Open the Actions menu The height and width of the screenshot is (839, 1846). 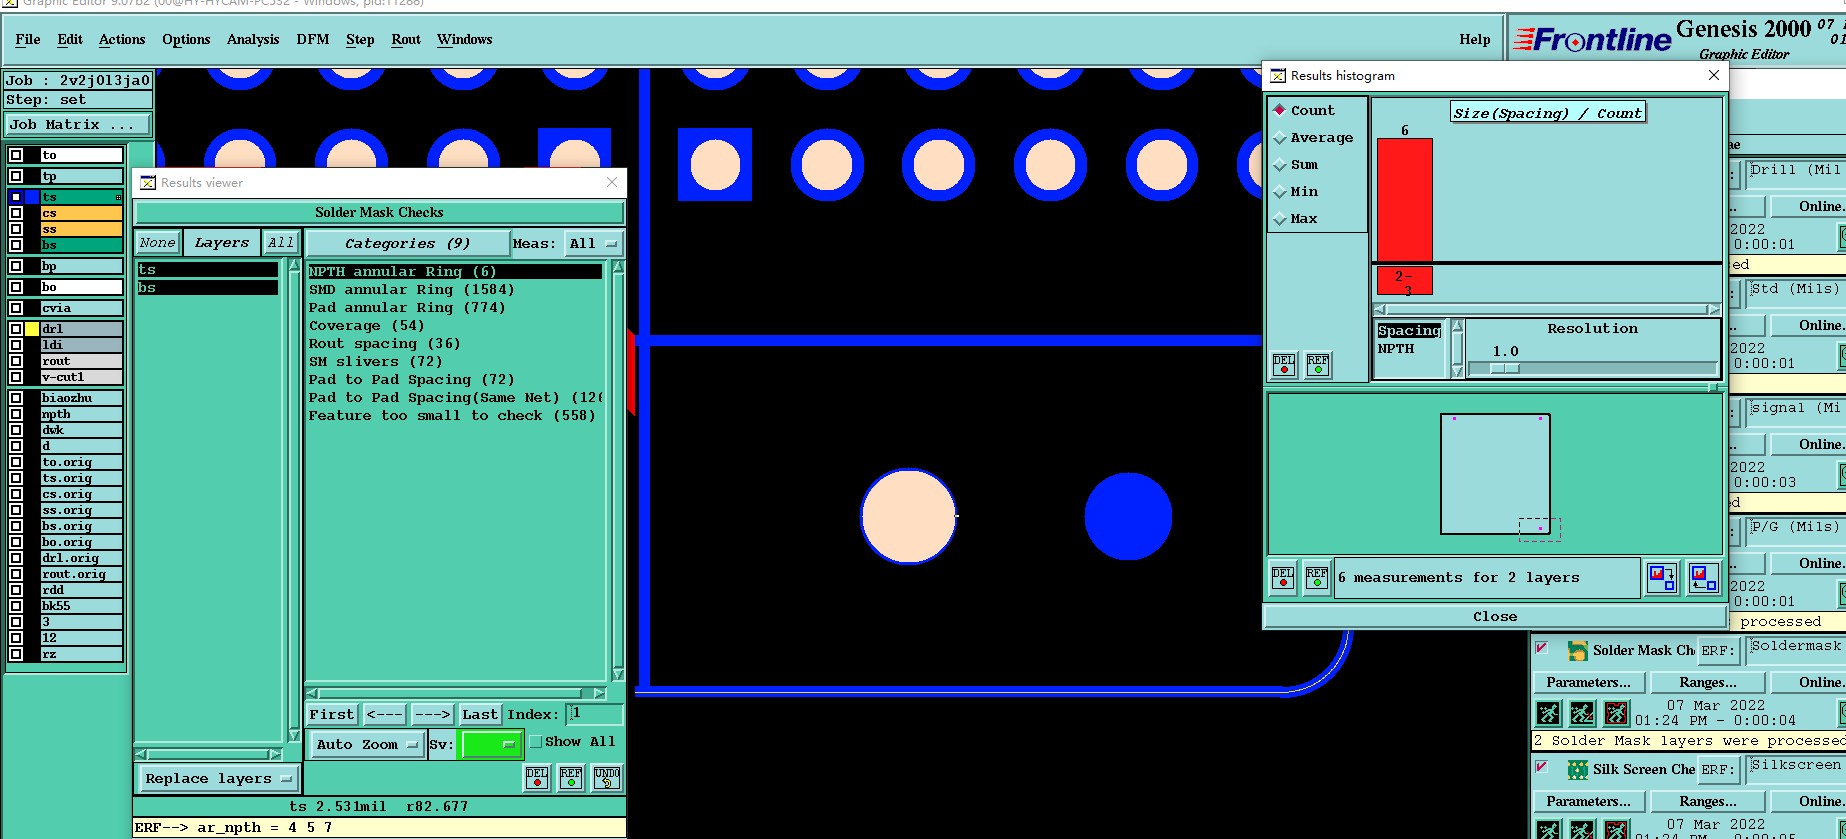[122, 40]
